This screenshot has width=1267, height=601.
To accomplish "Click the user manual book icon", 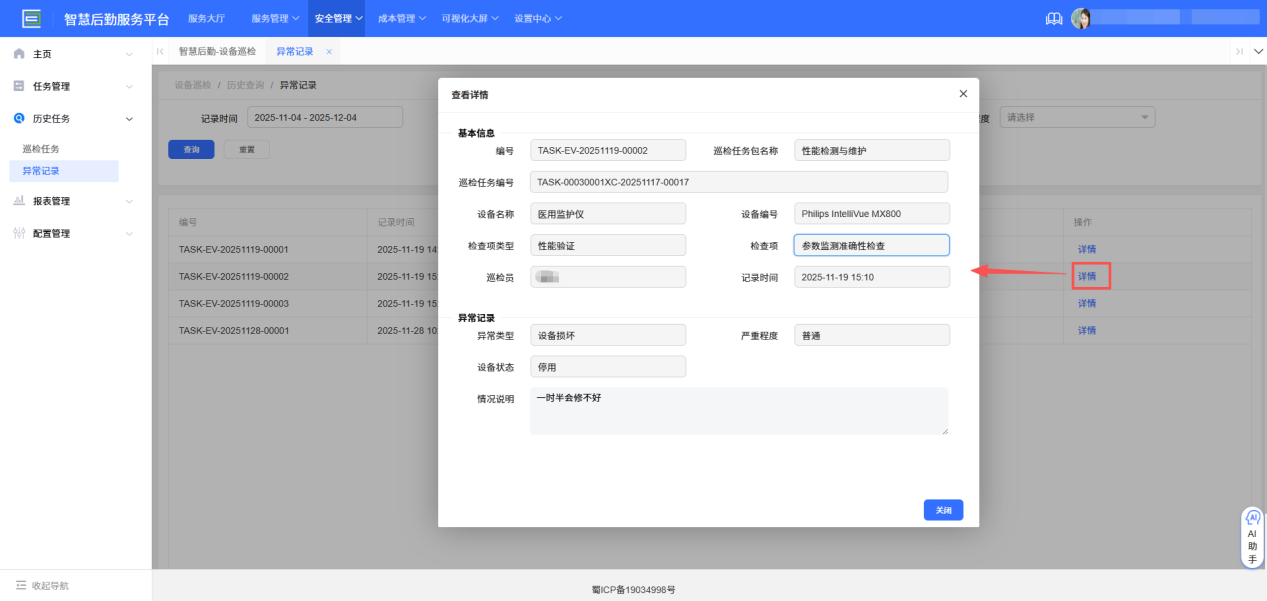I will (1053, 17).
